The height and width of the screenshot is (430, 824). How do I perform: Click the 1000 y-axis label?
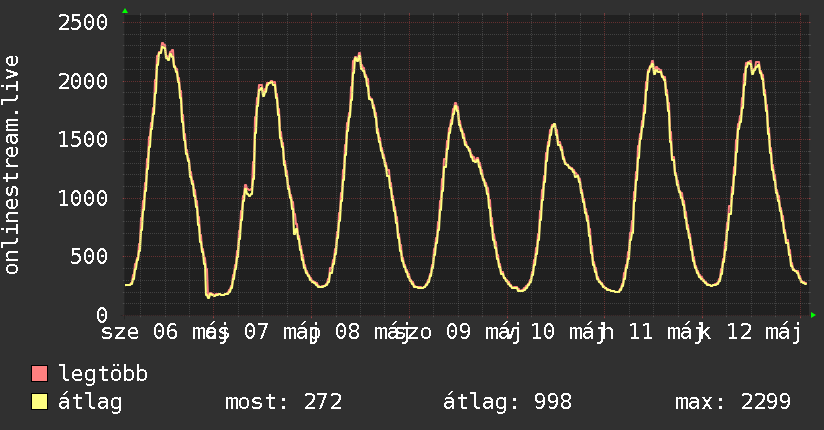point(83,198)
